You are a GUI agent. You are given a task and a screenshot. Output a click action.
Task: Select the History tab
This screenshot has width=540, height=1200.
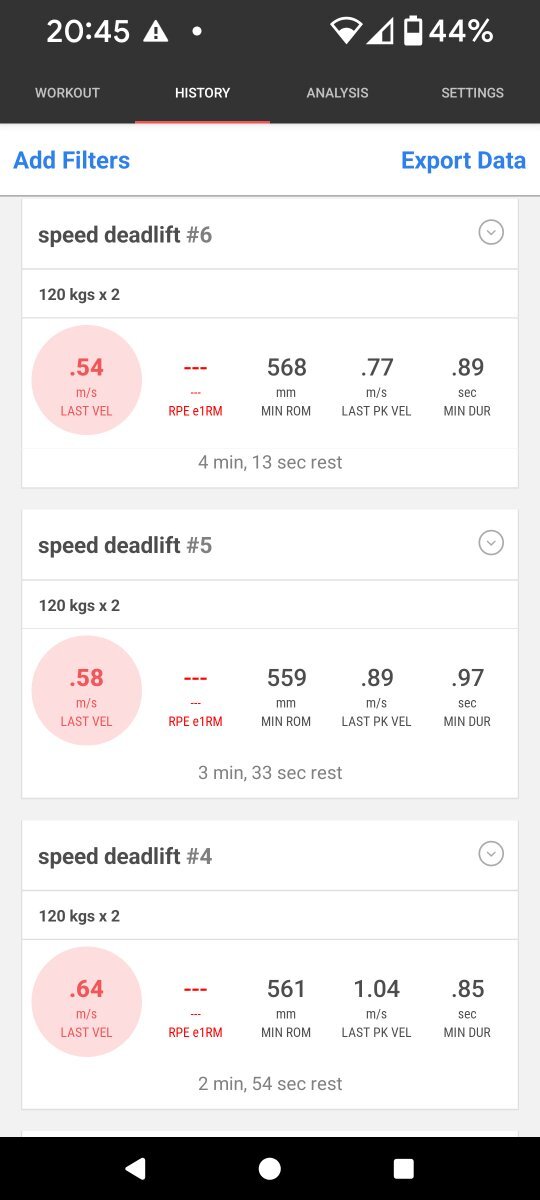click(x=202, y=93)
